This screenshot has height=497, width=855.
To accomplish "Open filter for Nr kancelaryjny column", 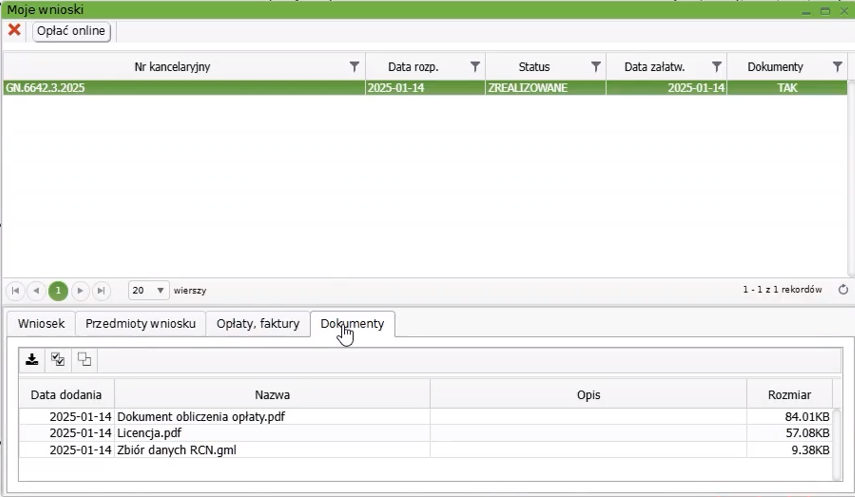I will click(354, 67).
